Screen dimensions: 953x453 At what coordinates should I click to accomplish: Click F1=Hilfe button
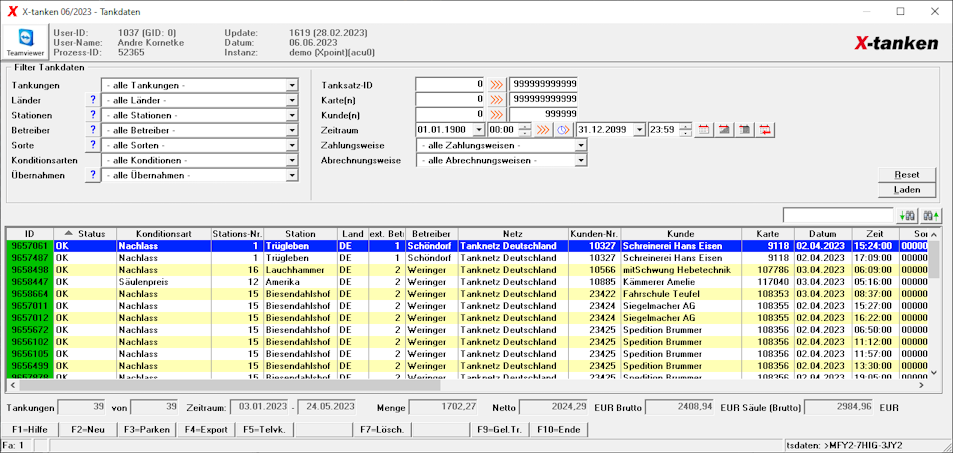30,429
